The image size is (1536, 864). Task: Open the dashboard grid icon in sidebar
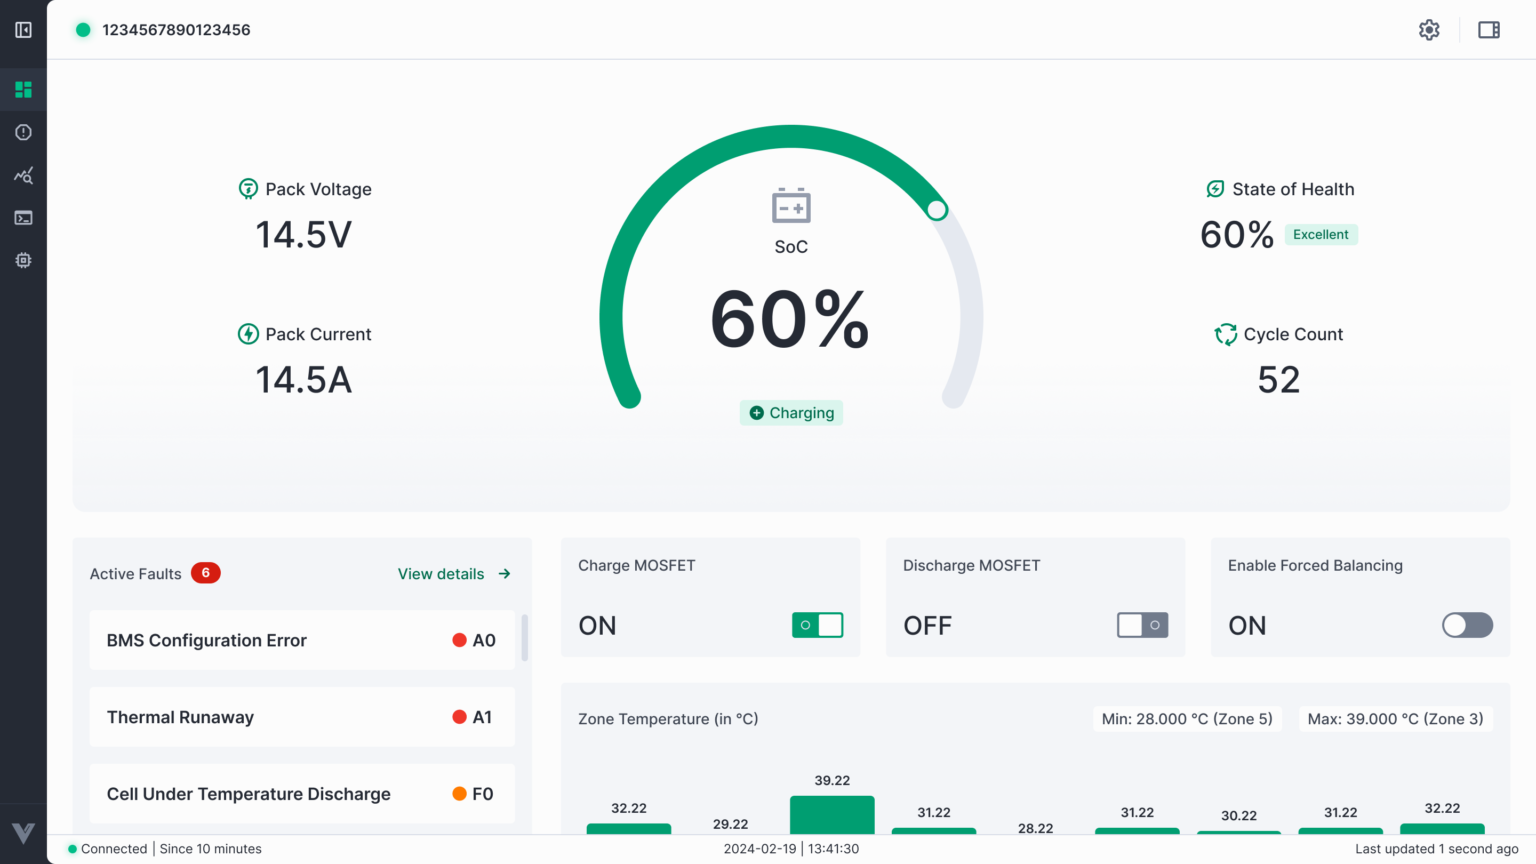[x=23, y=90]
